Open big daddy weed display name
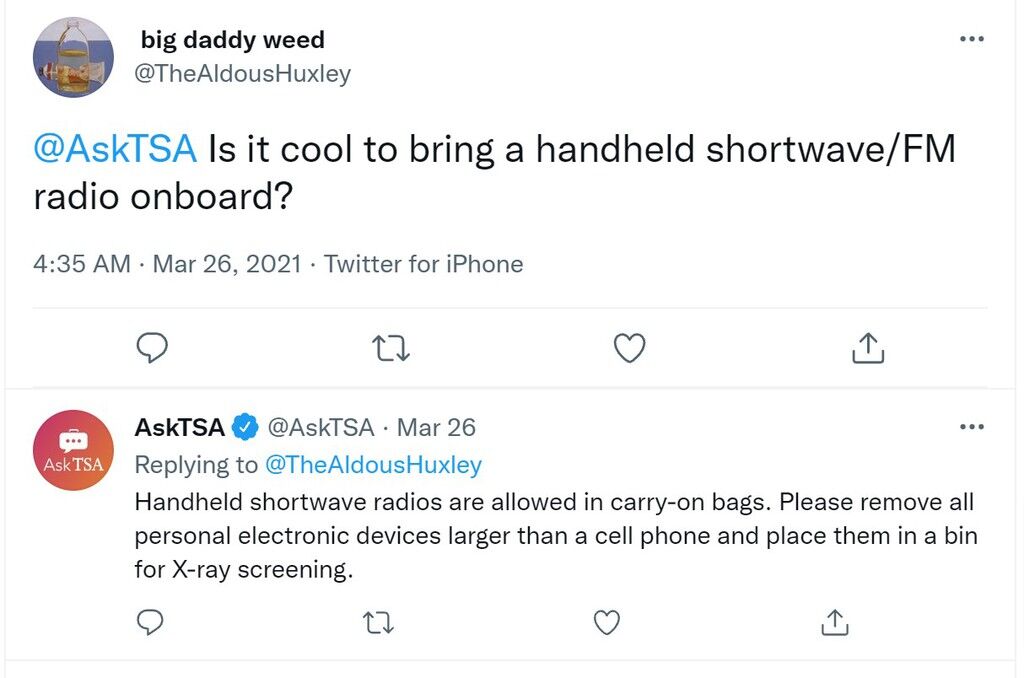 232,40
